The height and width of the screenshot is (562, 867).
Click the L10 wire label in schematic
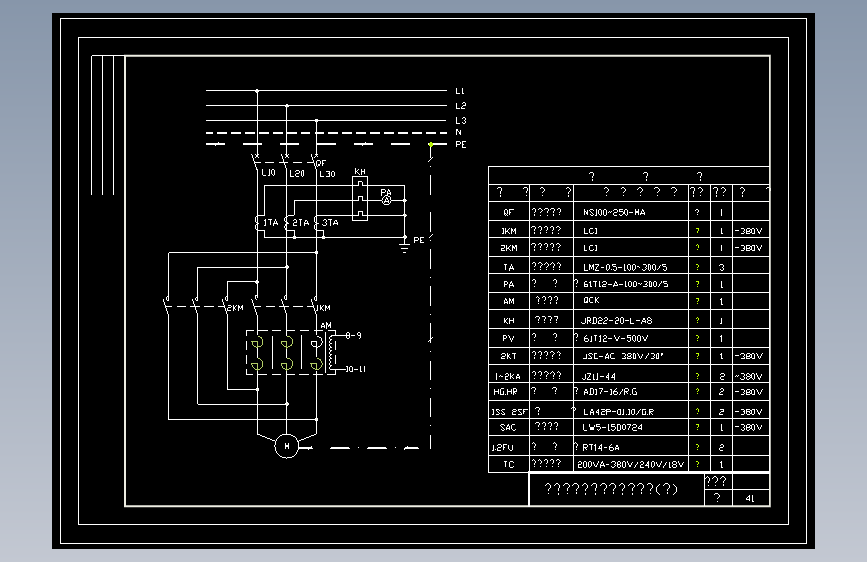(x=268, y=173)
